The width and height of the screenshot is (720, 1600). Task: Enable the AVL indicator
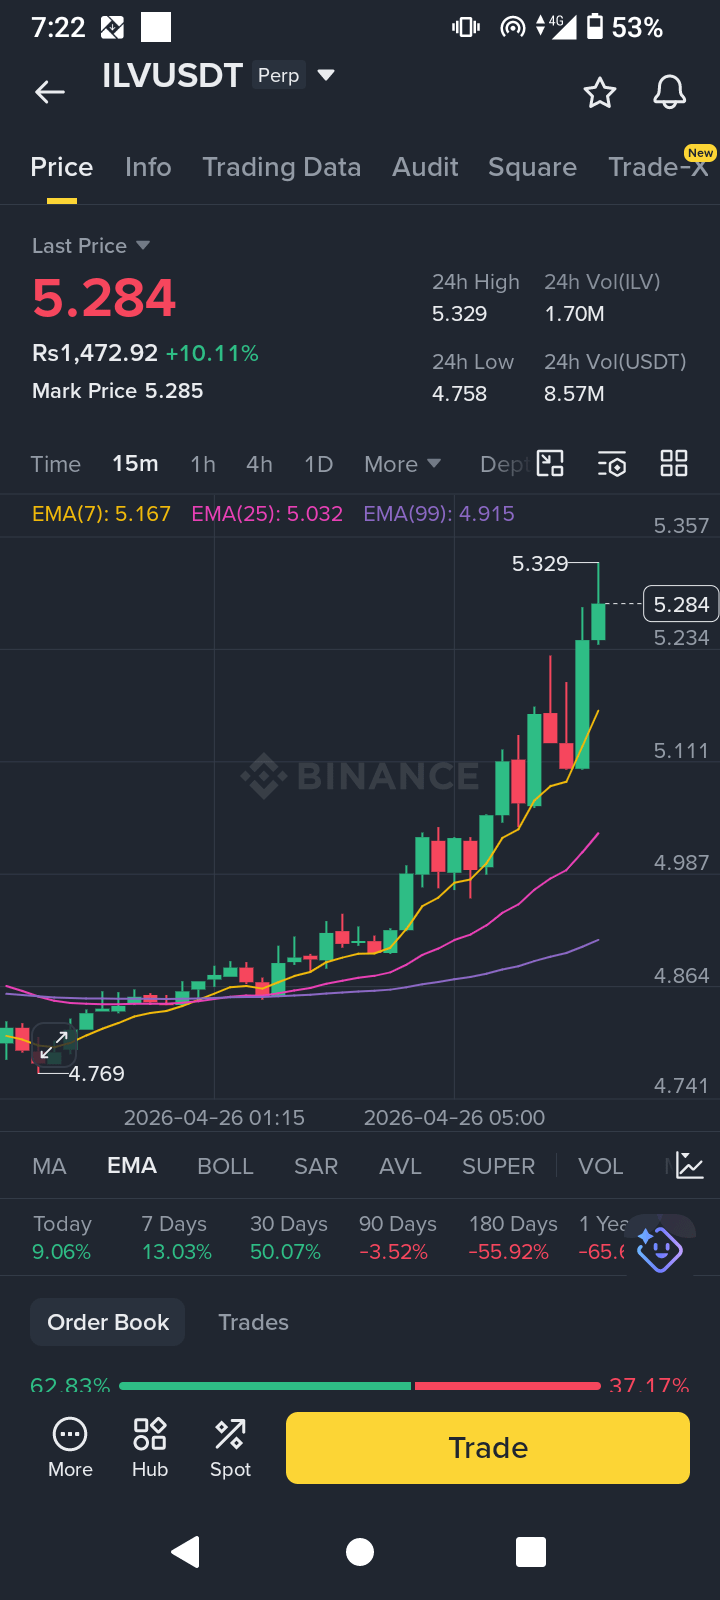pos(400,1166)
